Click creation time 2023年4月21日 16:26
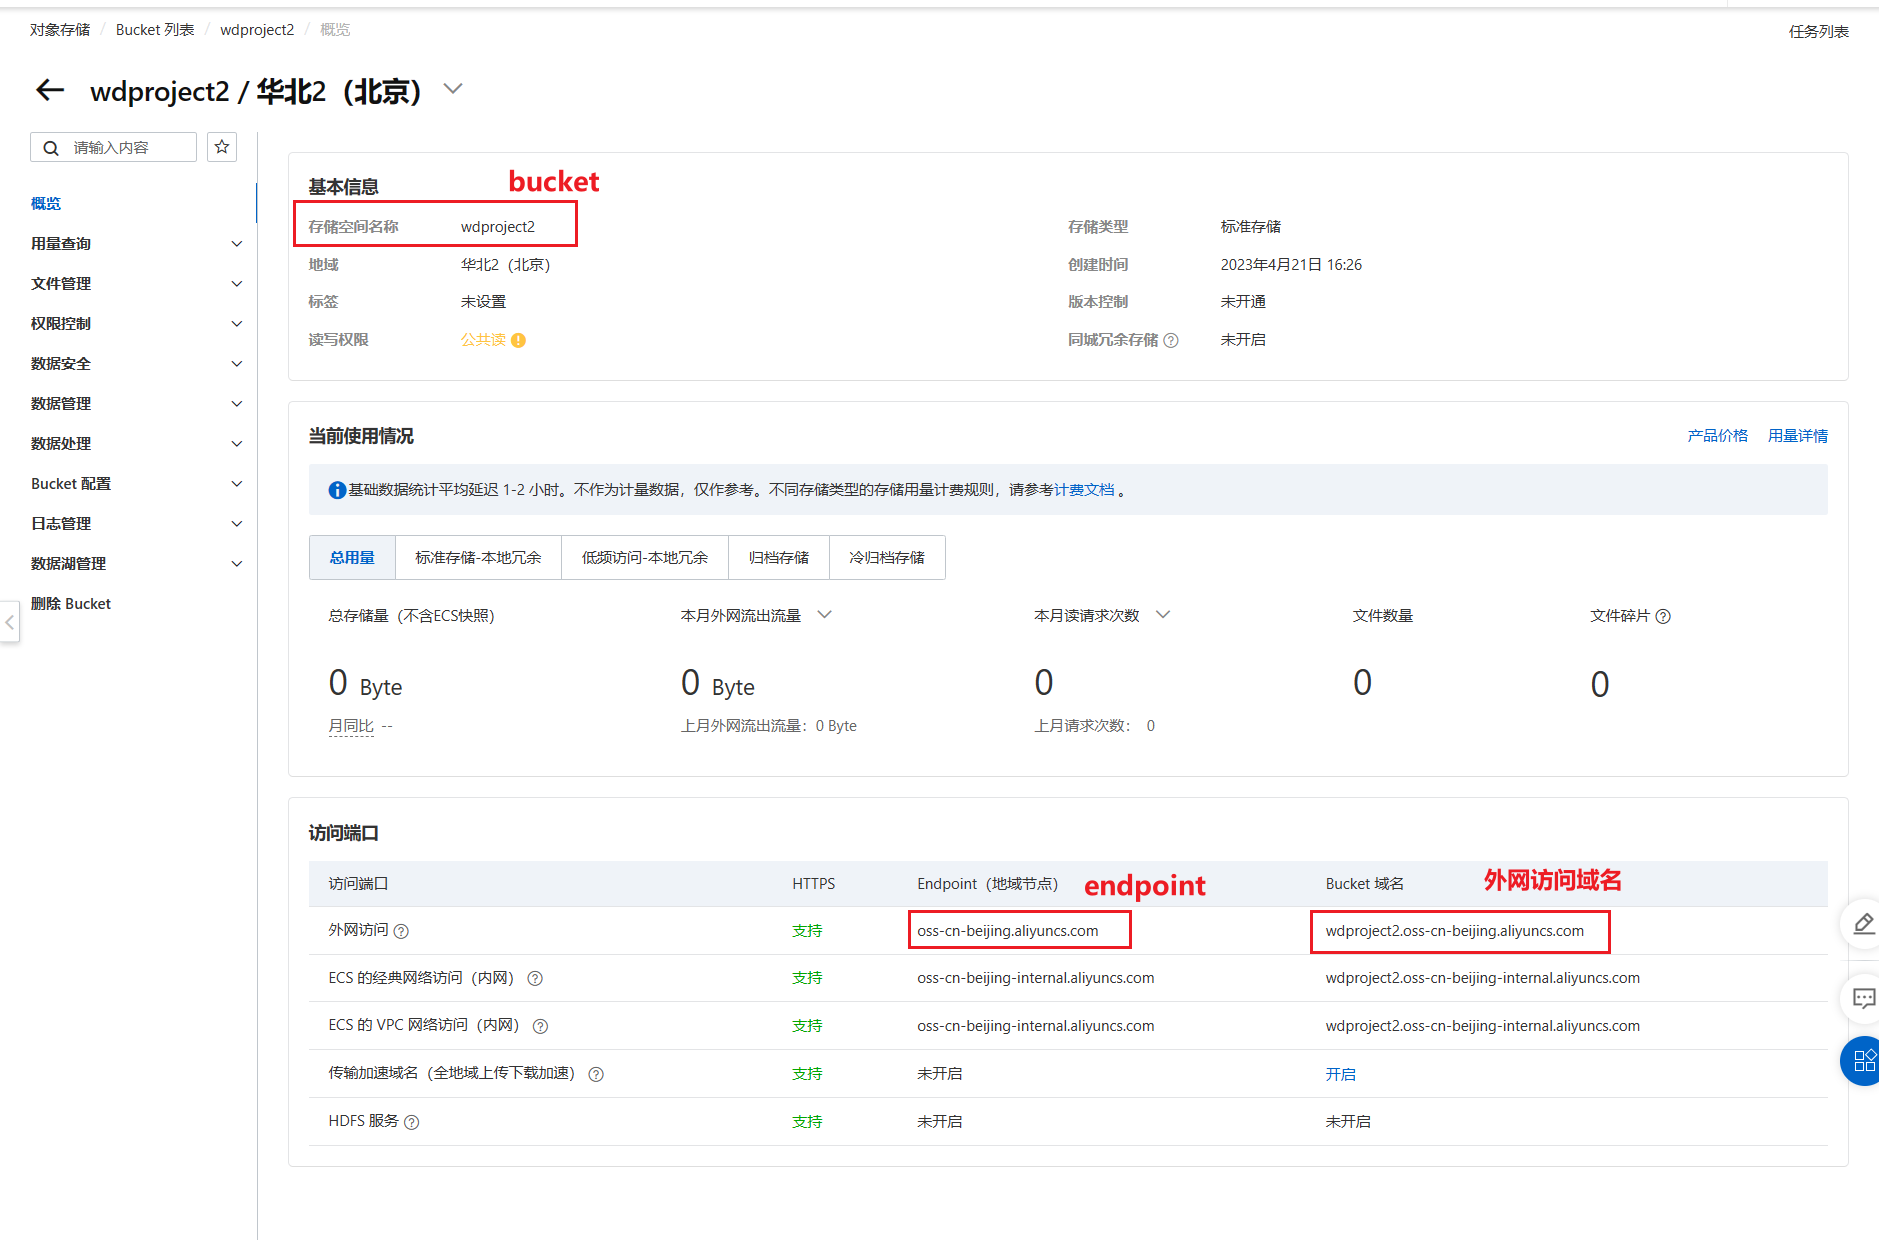The image size is (1879, 1240). (1291, 265)
